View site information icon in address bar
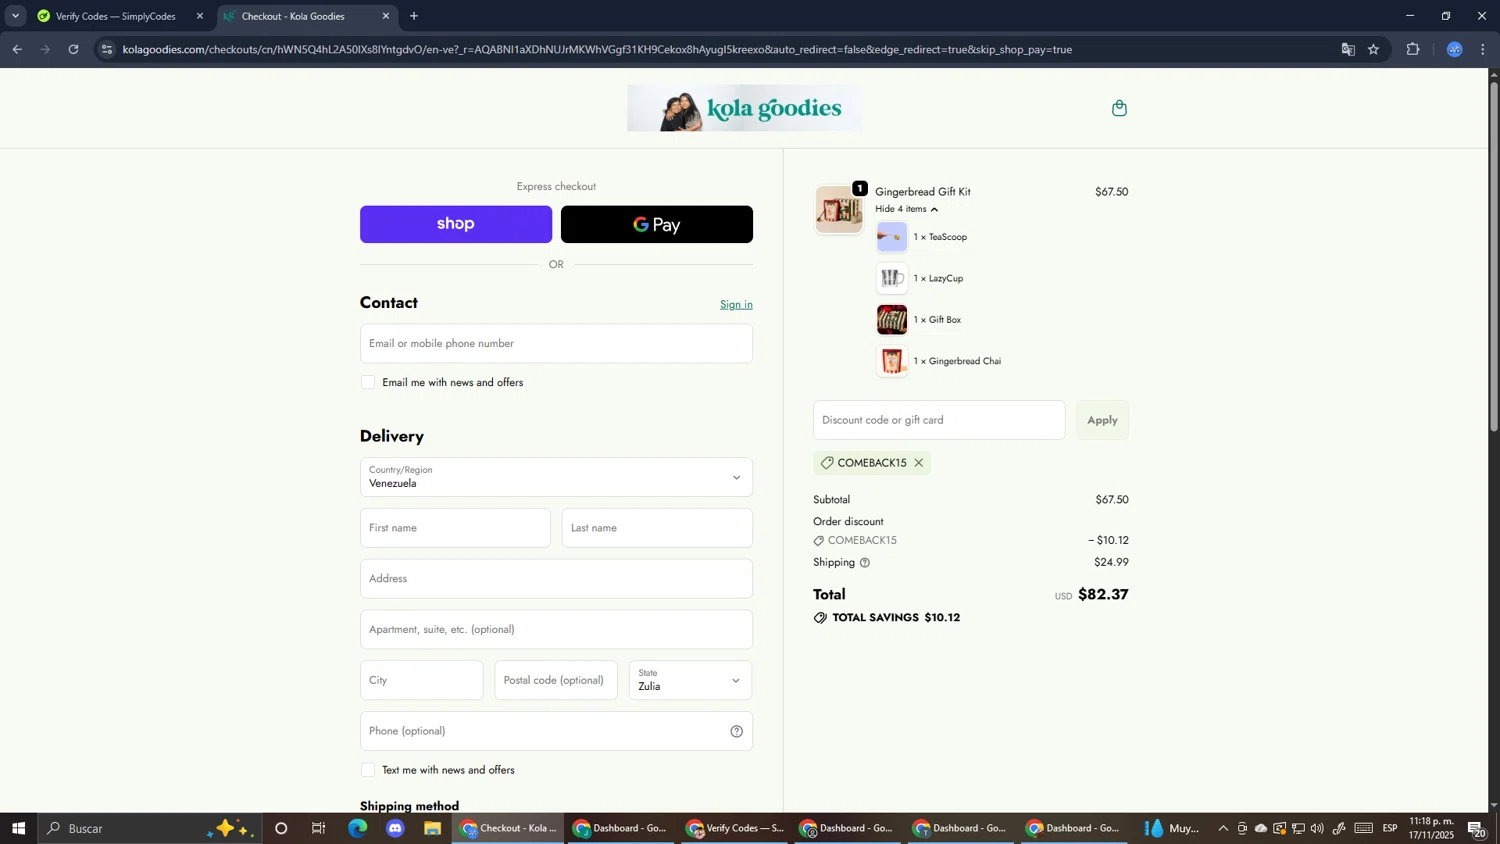Screen dimensions: 1500x844 pos(107,49)
